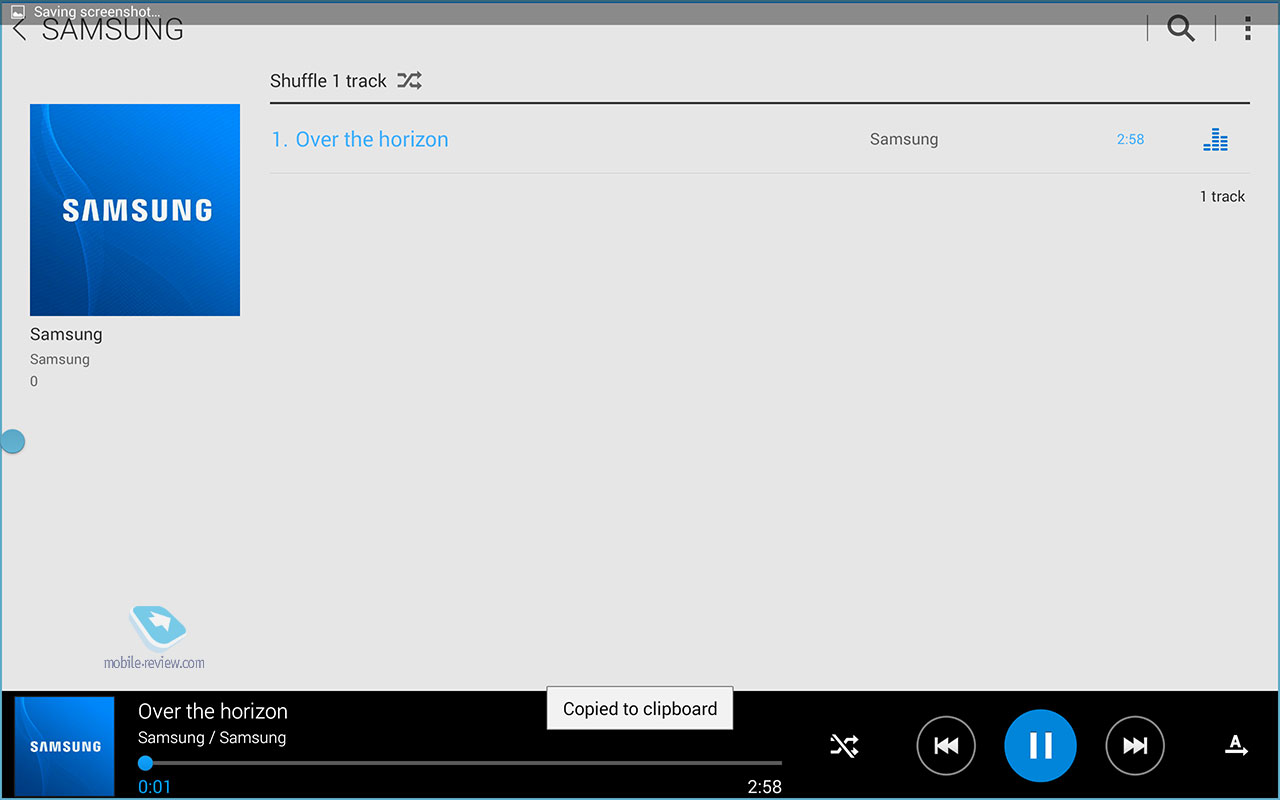Tap the Saving screenshot notification icon
Screen dimensions: 1280x800
pos(17,12)
